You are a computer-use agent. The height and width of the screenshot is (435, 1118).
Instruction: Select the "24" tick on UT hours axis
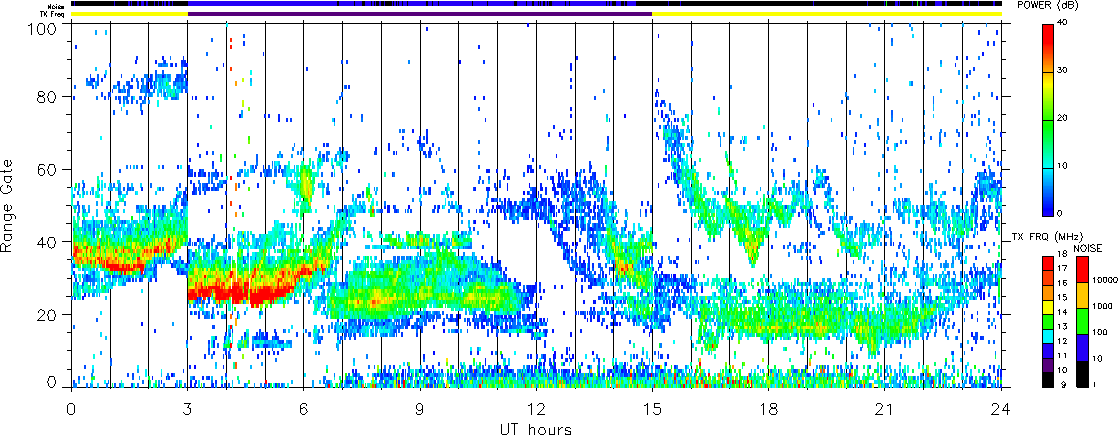pos(1001,409)
